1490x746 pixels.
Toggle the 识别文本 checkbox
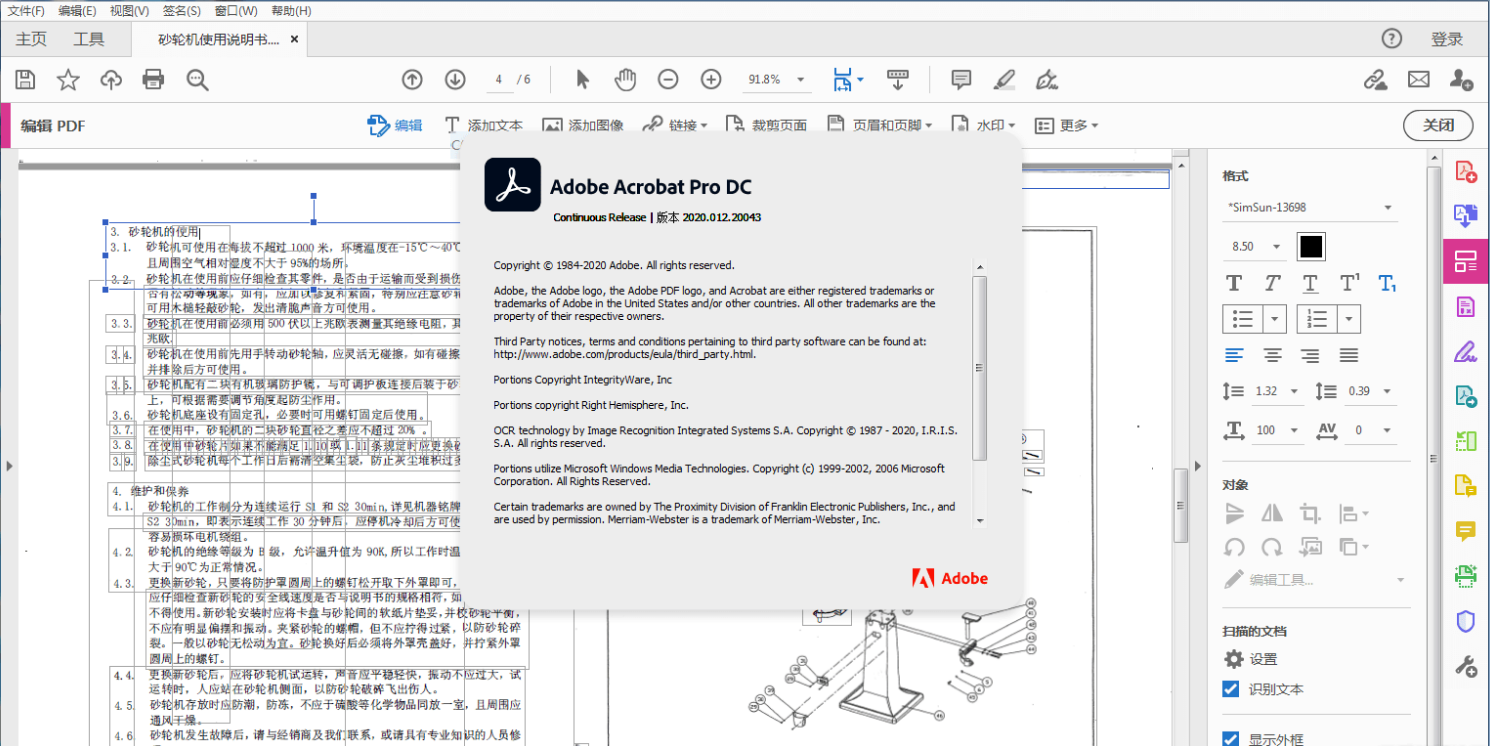pyautogui.click(x=1232, y=689)
